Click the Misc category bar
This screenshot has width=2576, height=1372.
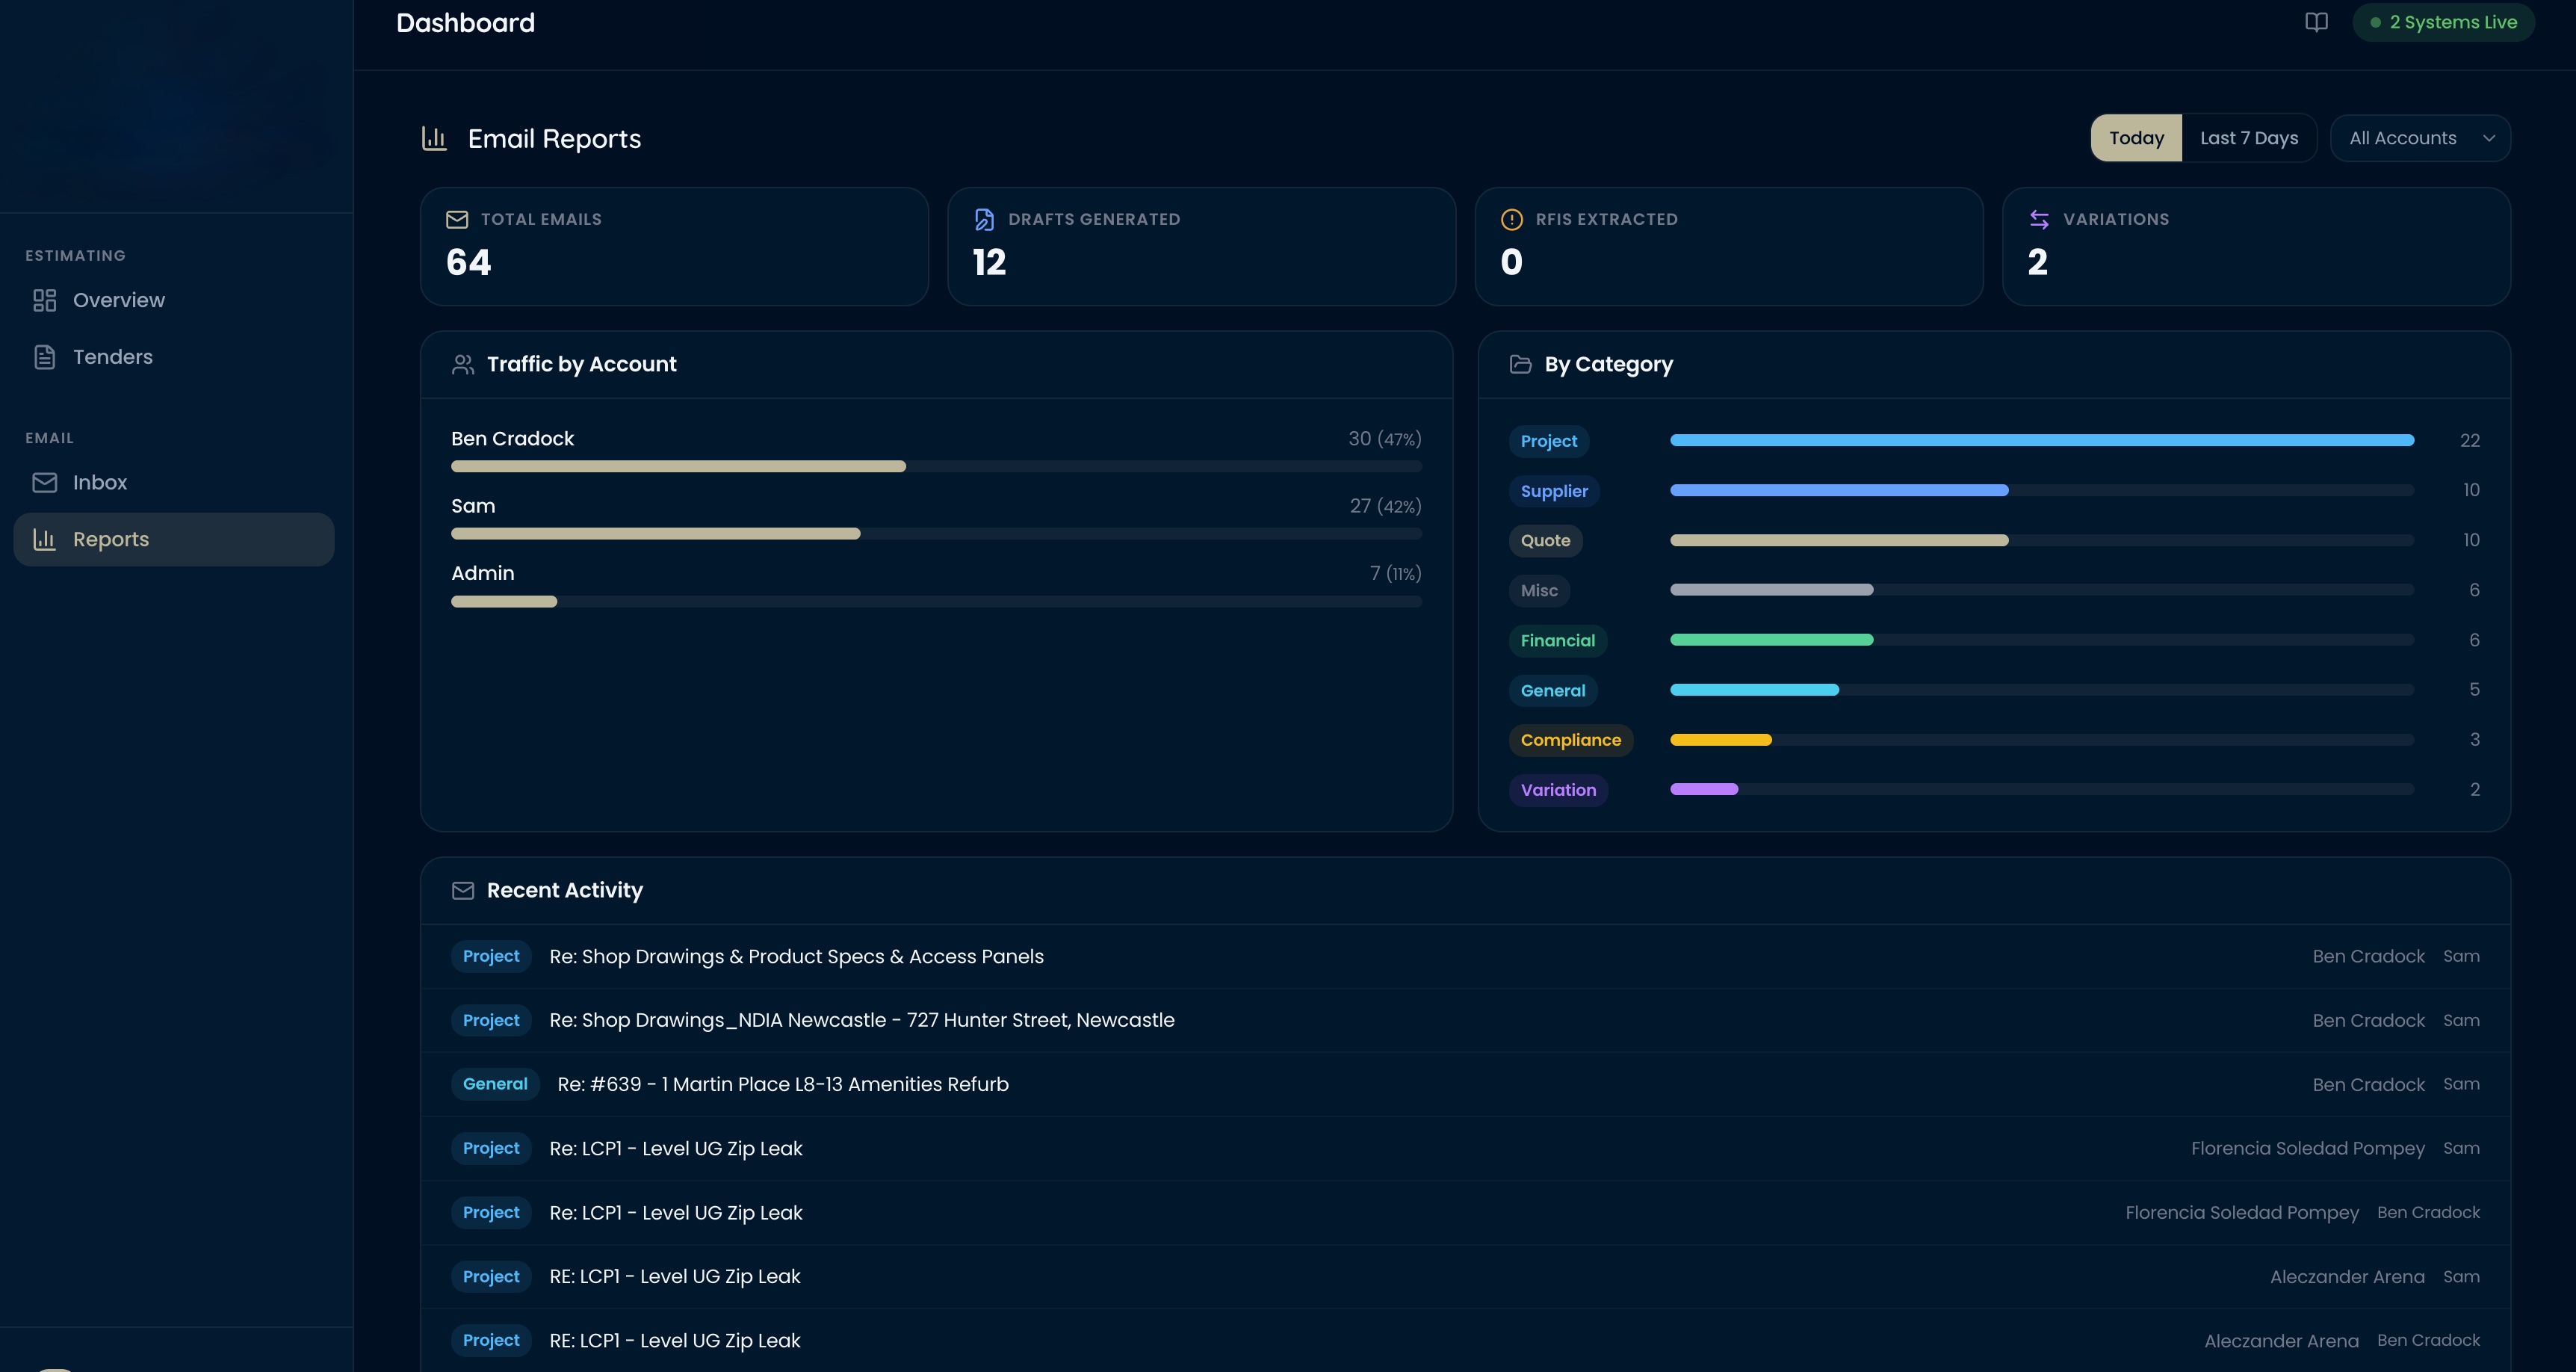(2042, 590)
